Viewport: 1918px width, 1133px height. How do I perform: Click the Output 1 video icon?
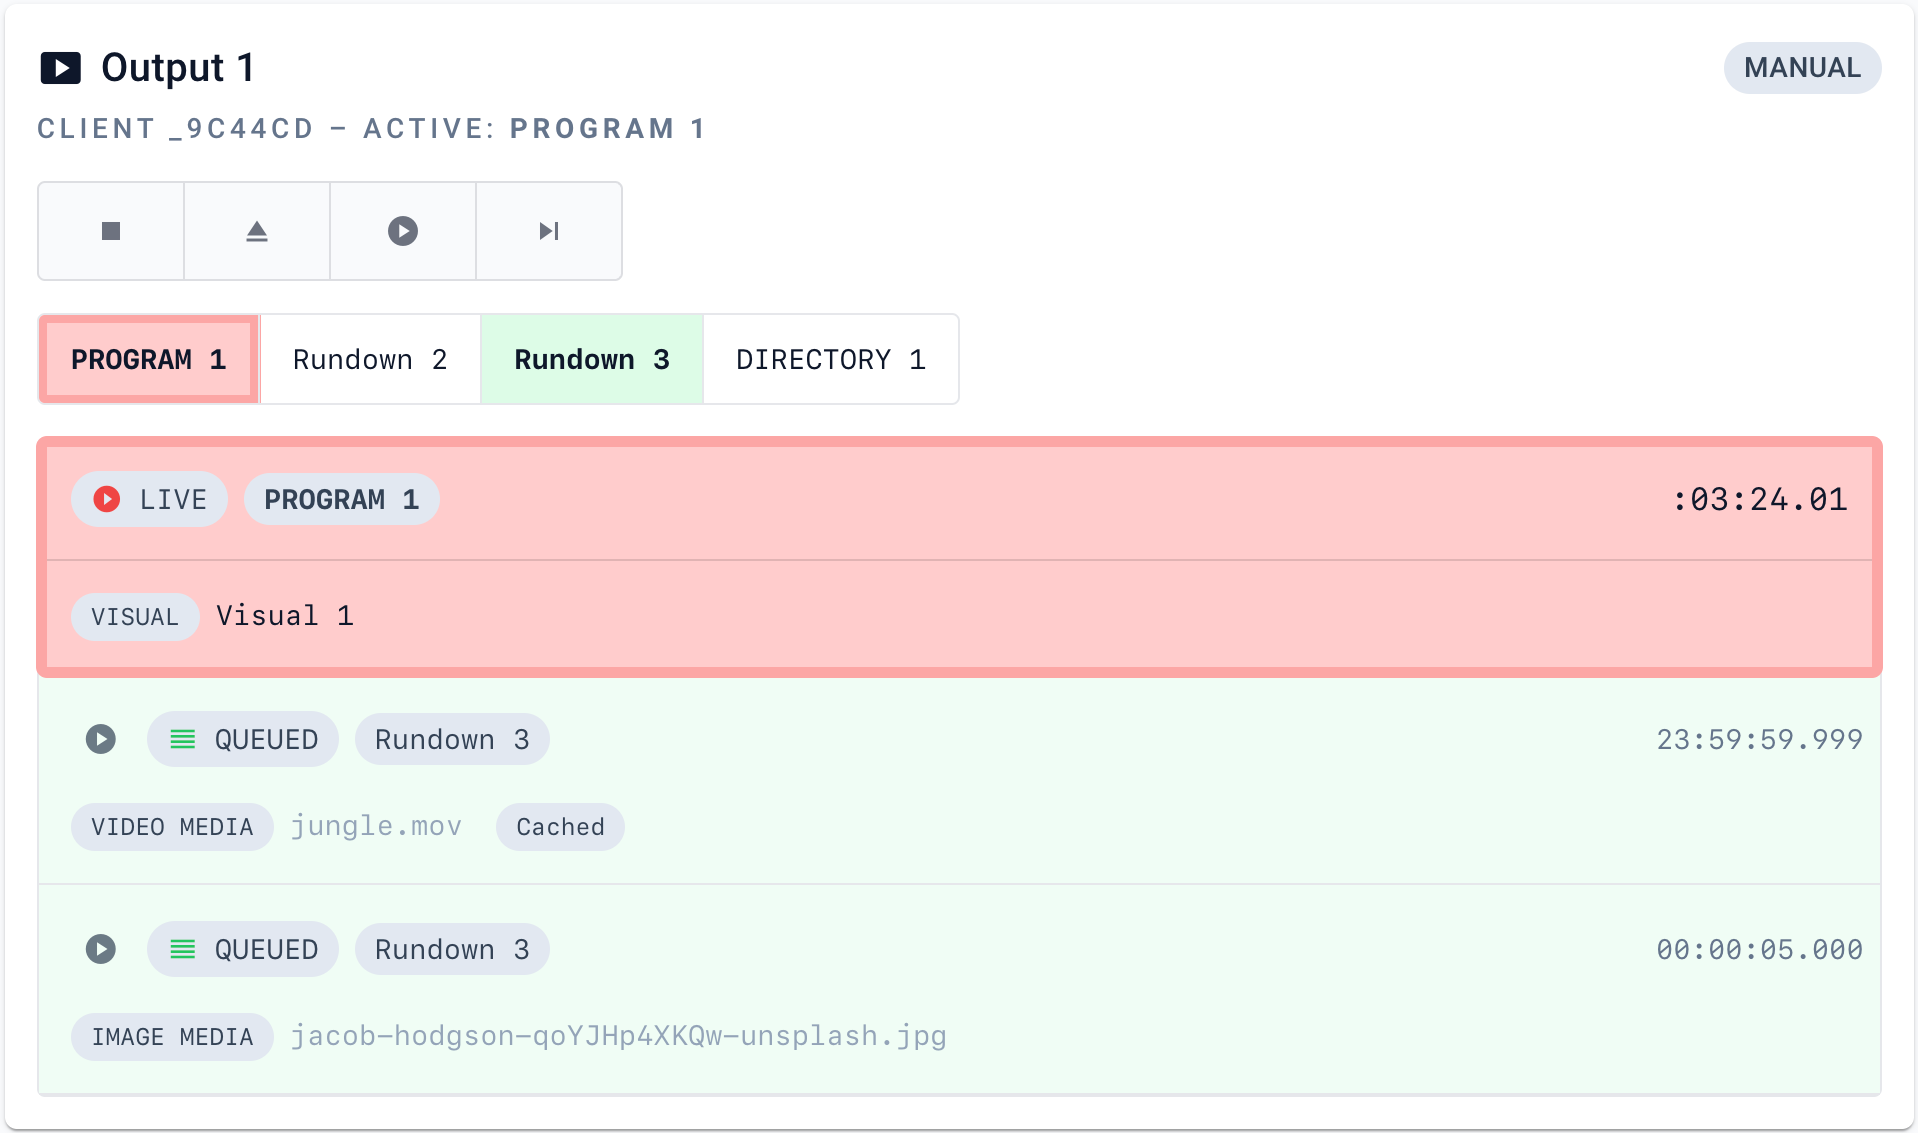pyautogui.click(x=60, y=68)
